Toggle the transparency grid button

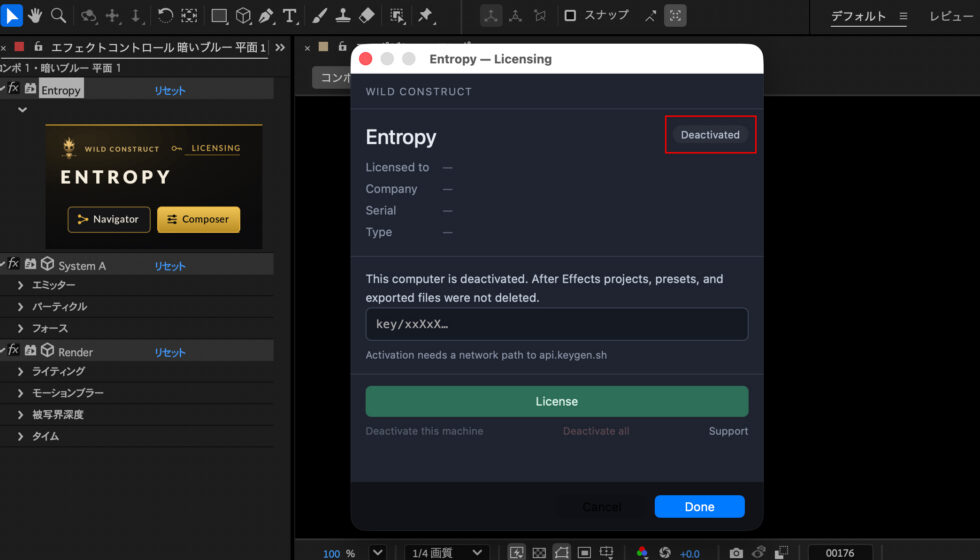coord(539,552)
